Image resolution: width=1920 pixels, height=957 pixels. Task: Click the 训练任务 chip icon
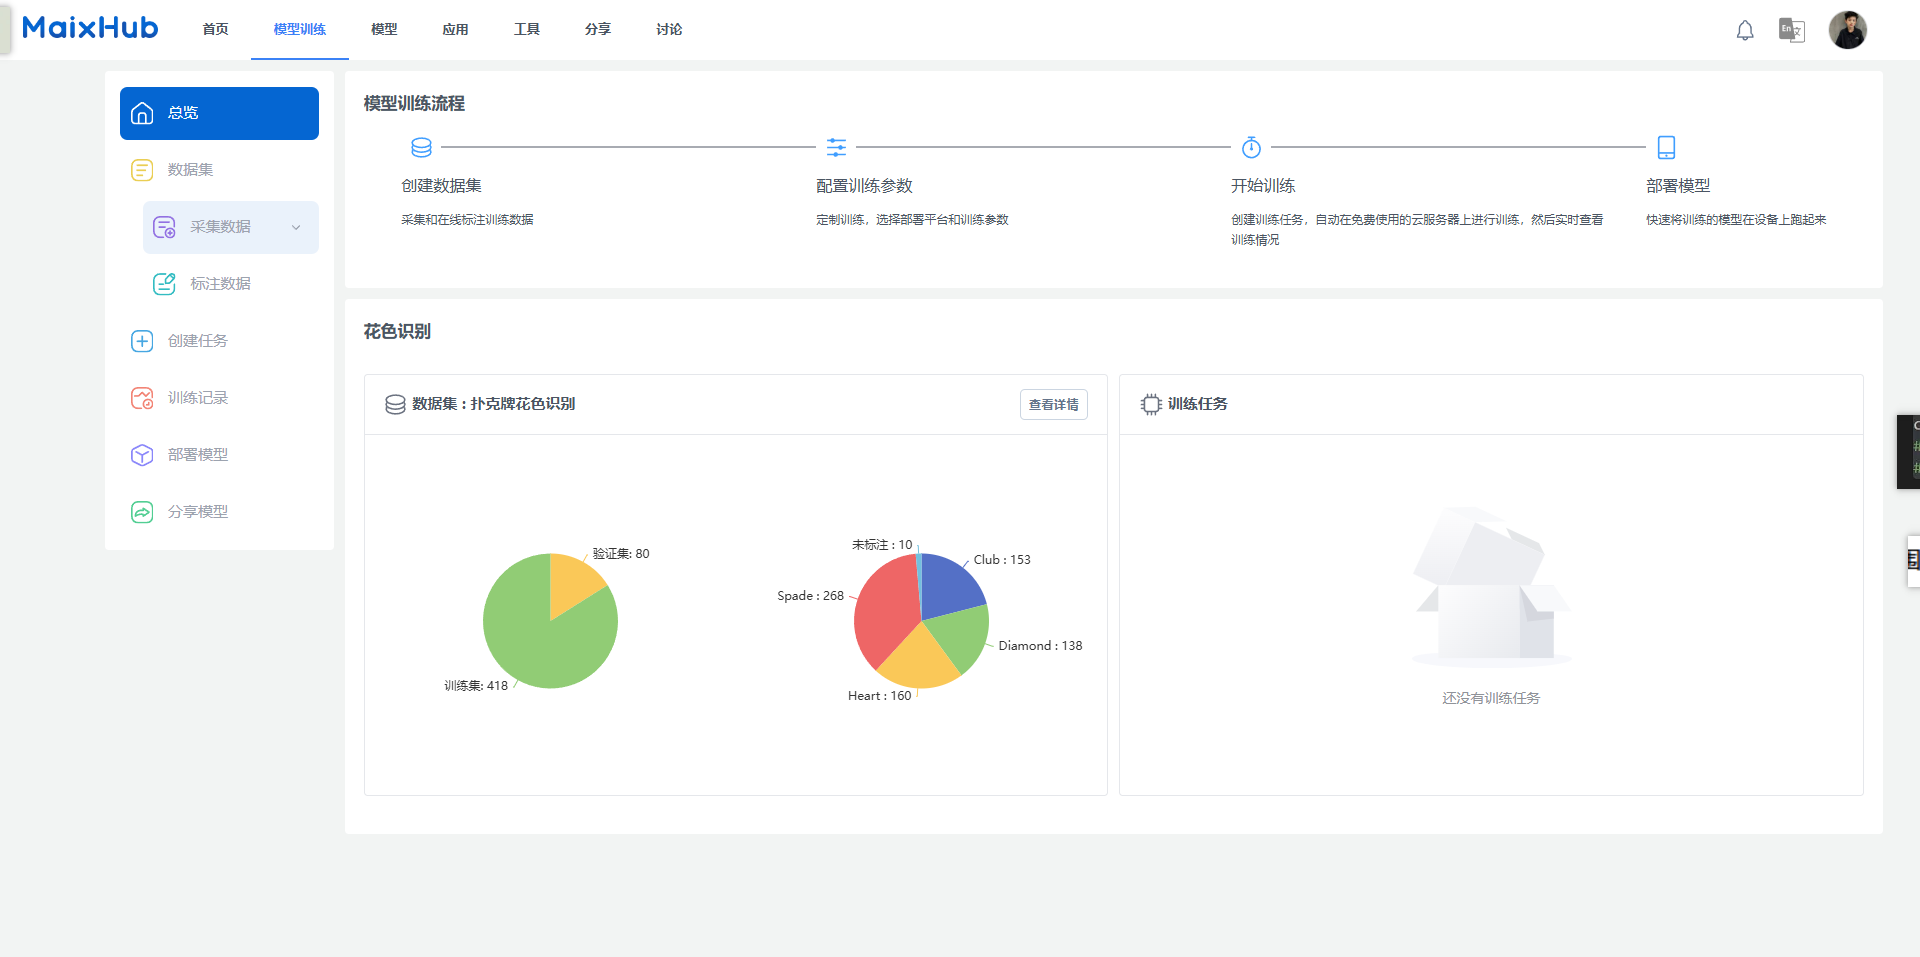pos(1151,404)
